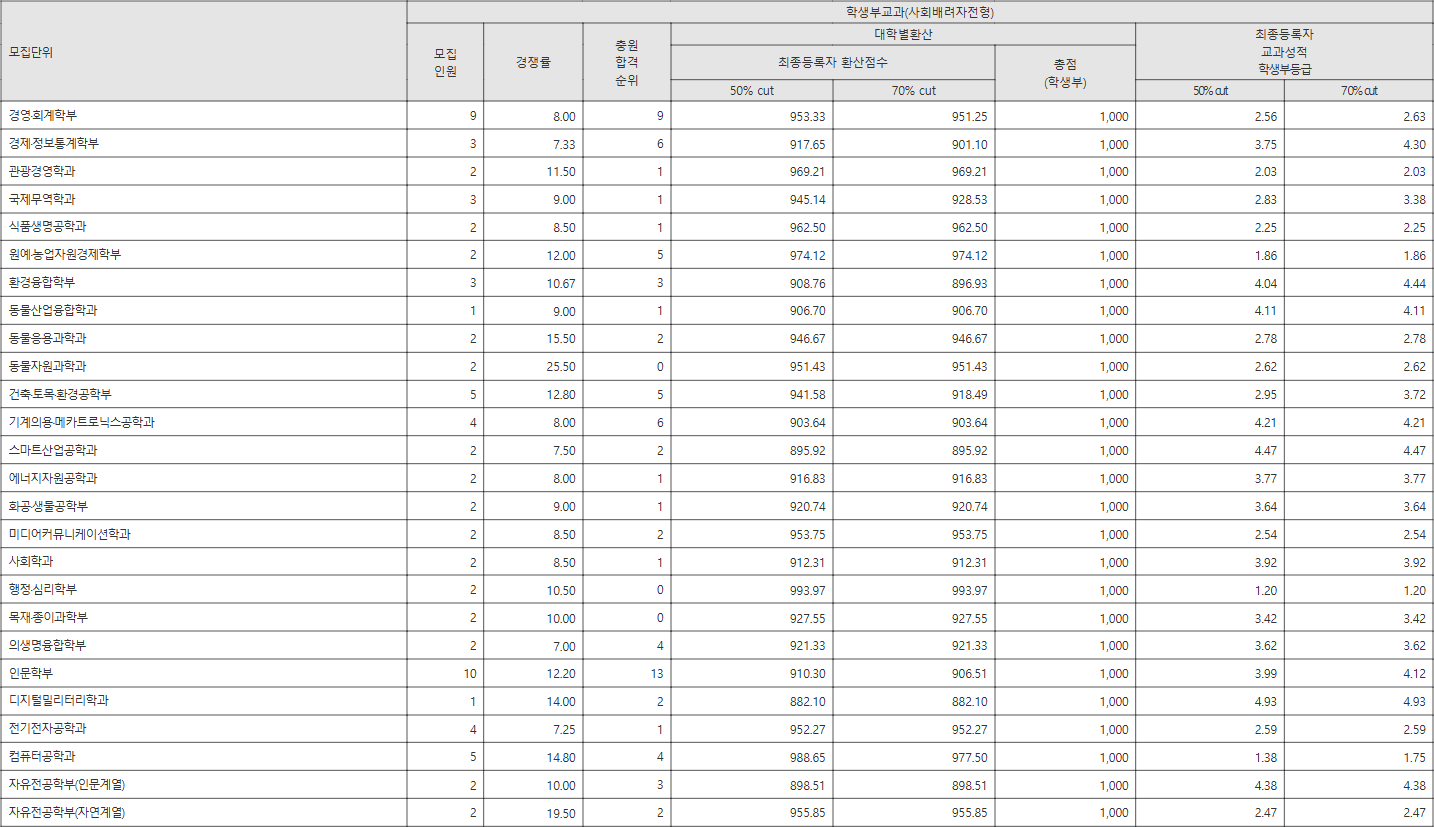Click the 자유전공학부(자연계열) row label

(x=67, y=812)
